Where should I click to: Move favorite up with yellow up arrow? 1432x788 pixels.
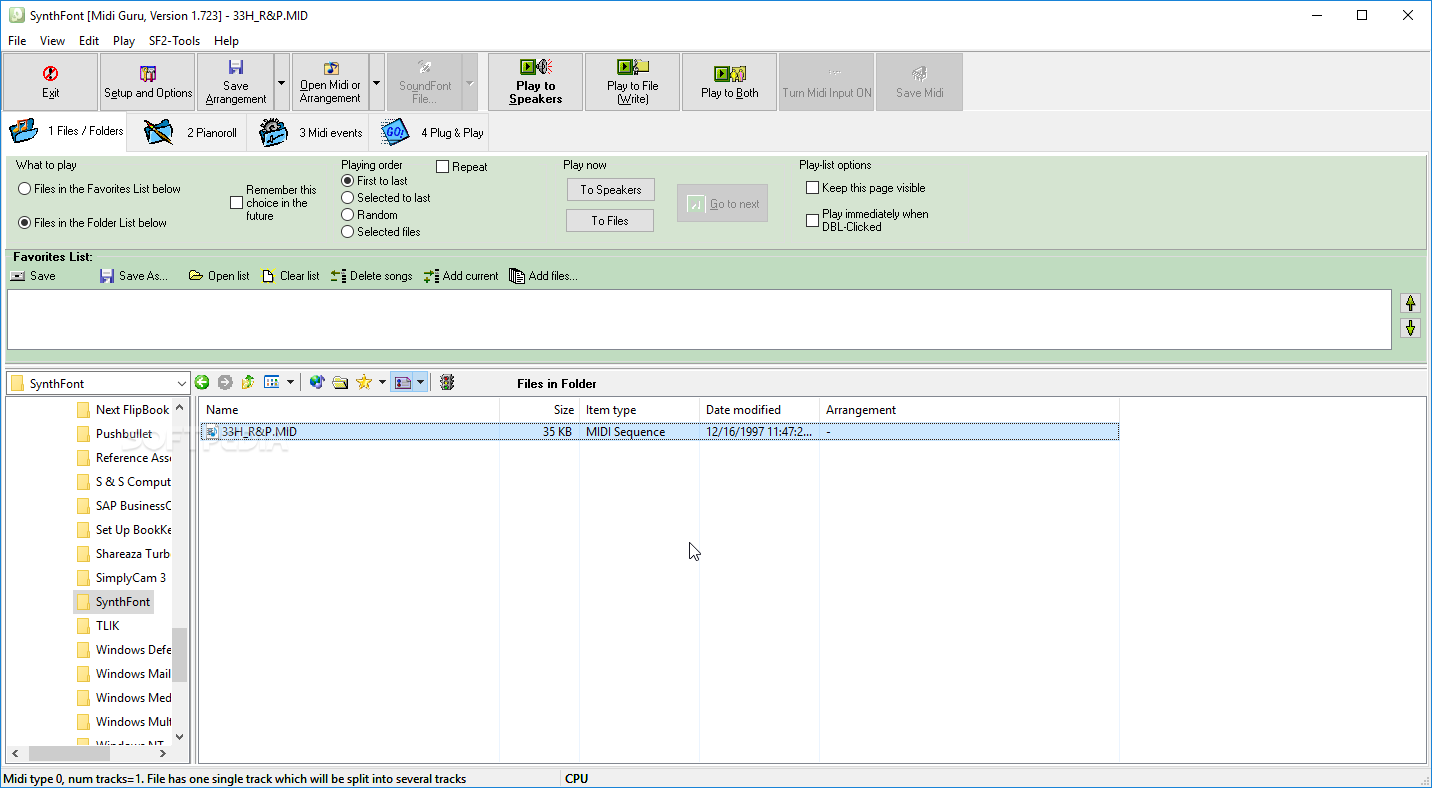1410,303
